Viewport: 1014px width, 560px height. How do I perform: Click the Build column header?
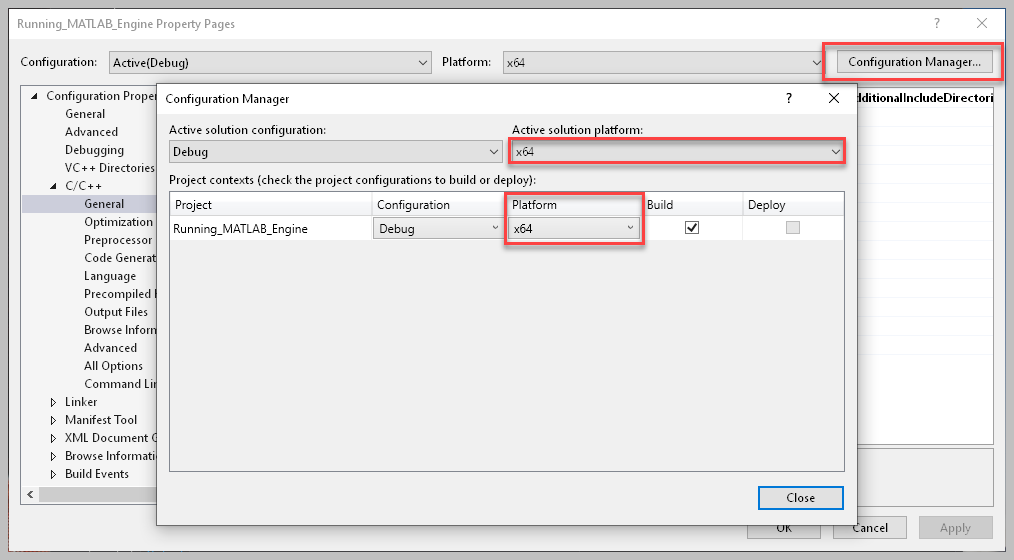click(693, 205)
